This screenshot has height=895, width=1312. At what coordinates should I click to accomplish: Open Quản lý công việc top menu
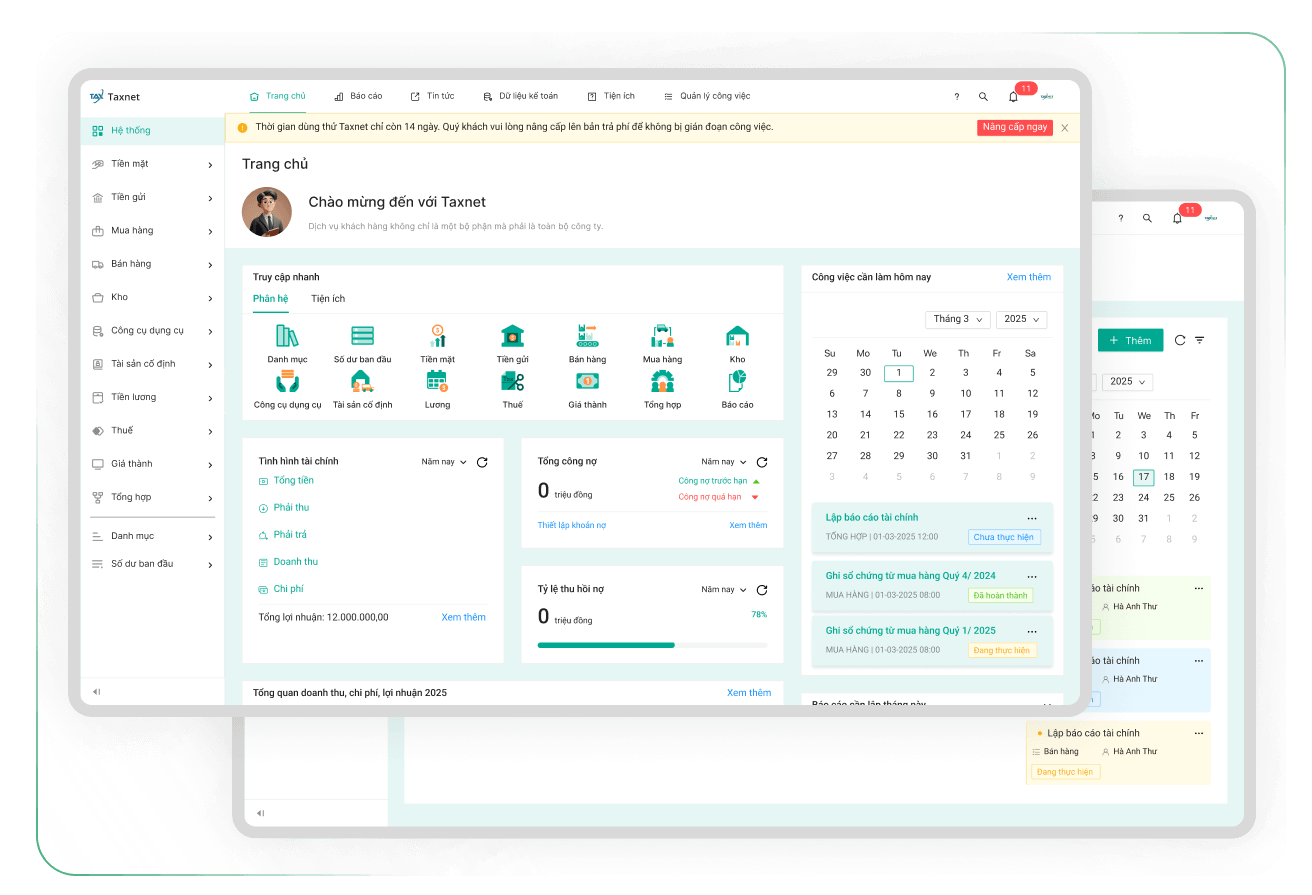[x=707, y=96]
